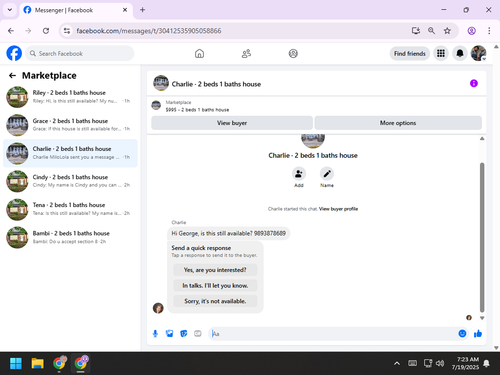Open the Friends icon in top navigation
Screen dimensions: 500x375
pos(246,53)
